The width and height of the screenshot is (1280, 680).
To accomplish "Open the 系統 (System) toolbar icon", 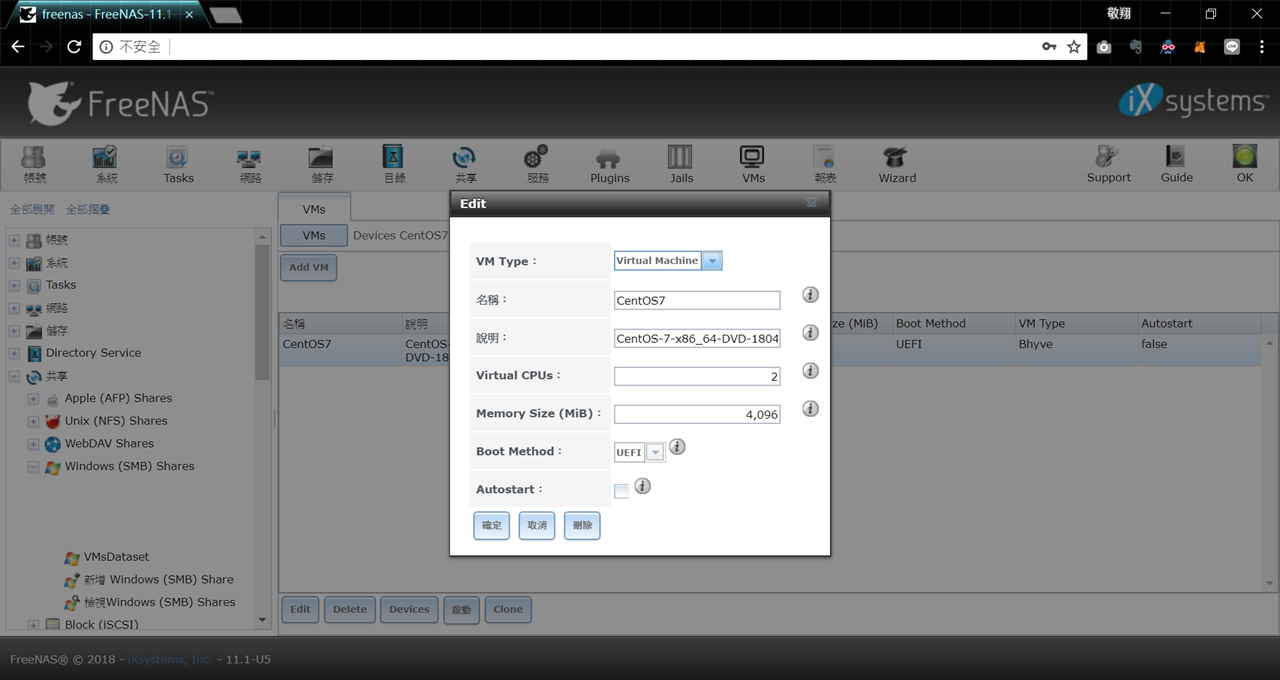I will pos(106,164).
